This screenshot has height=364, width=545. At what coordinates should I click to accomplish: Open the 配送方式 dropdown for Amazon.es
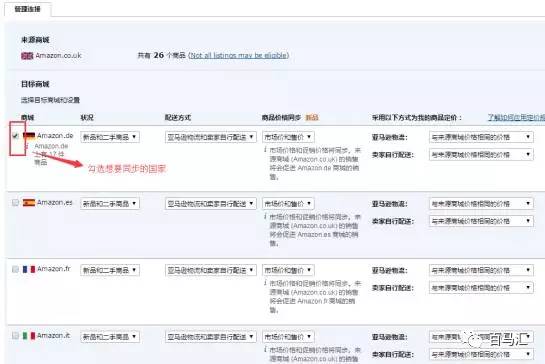[211, 203]
